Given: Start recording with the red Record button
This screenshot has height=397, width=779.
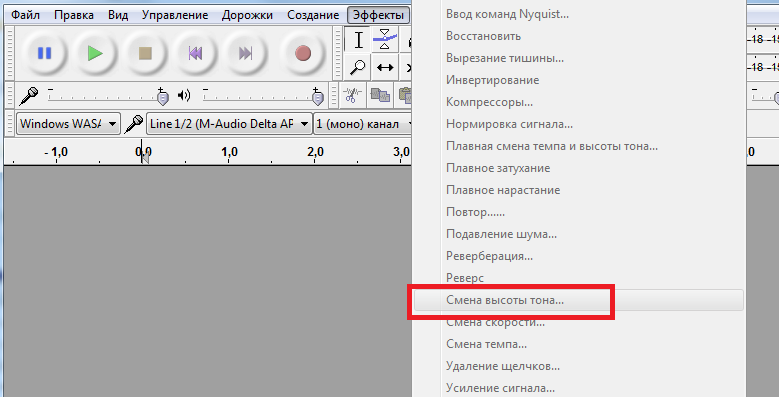Looking at the screenshot, I should (x=303, y=53).
